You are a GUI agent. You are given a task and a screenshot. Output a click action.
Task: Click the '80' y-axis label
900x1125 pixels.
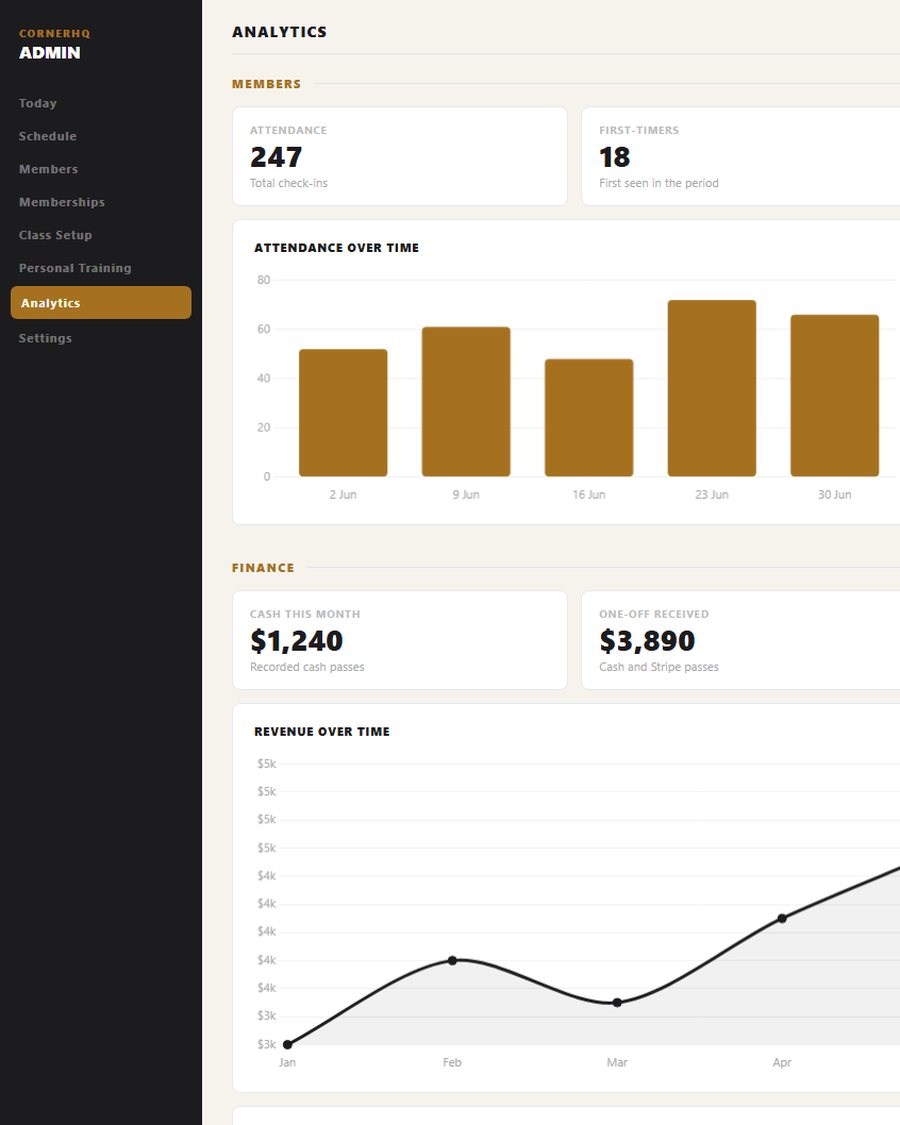tap(263, 280)
